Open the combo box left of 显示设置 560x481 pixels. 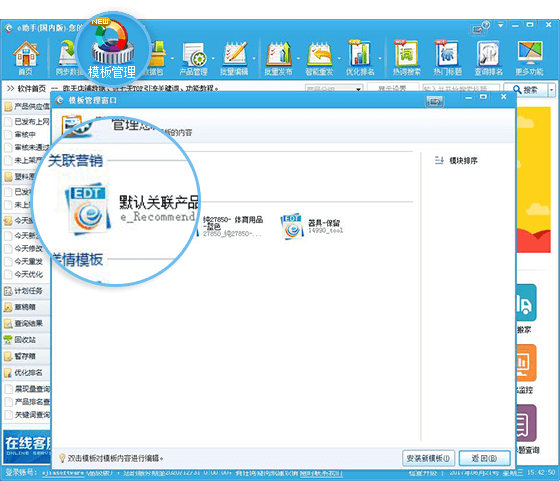(334, 89)
